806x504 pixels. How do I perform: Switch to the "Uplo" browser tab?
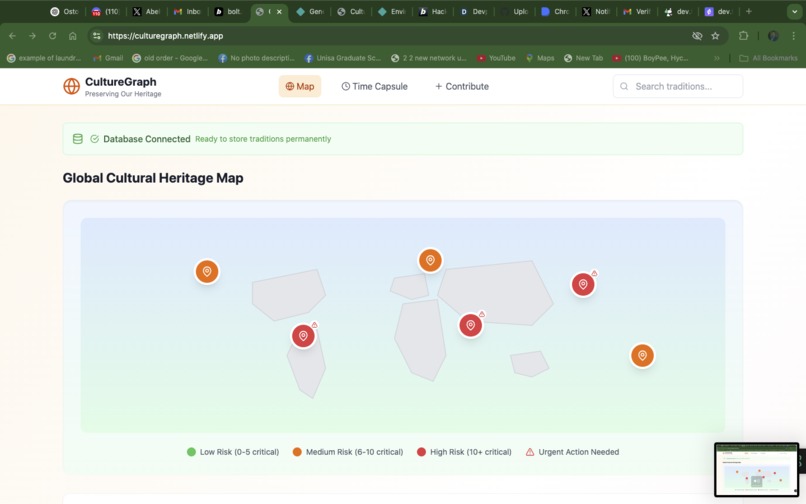[515, 11]
